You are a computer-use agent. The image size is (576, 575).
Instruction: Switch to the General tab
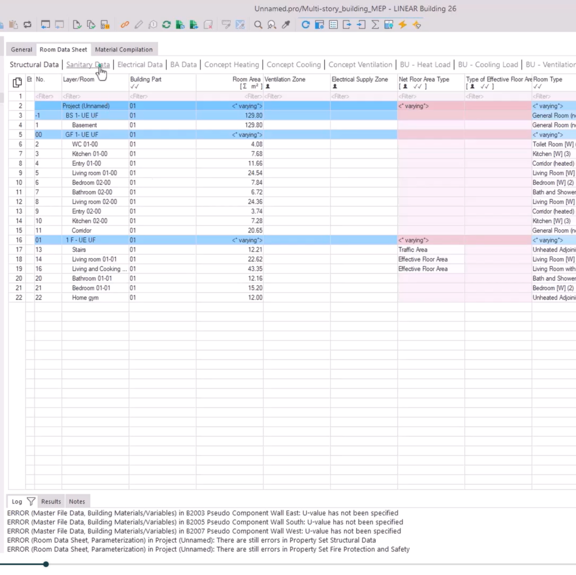pyautogui.click(x=21, y=50)
